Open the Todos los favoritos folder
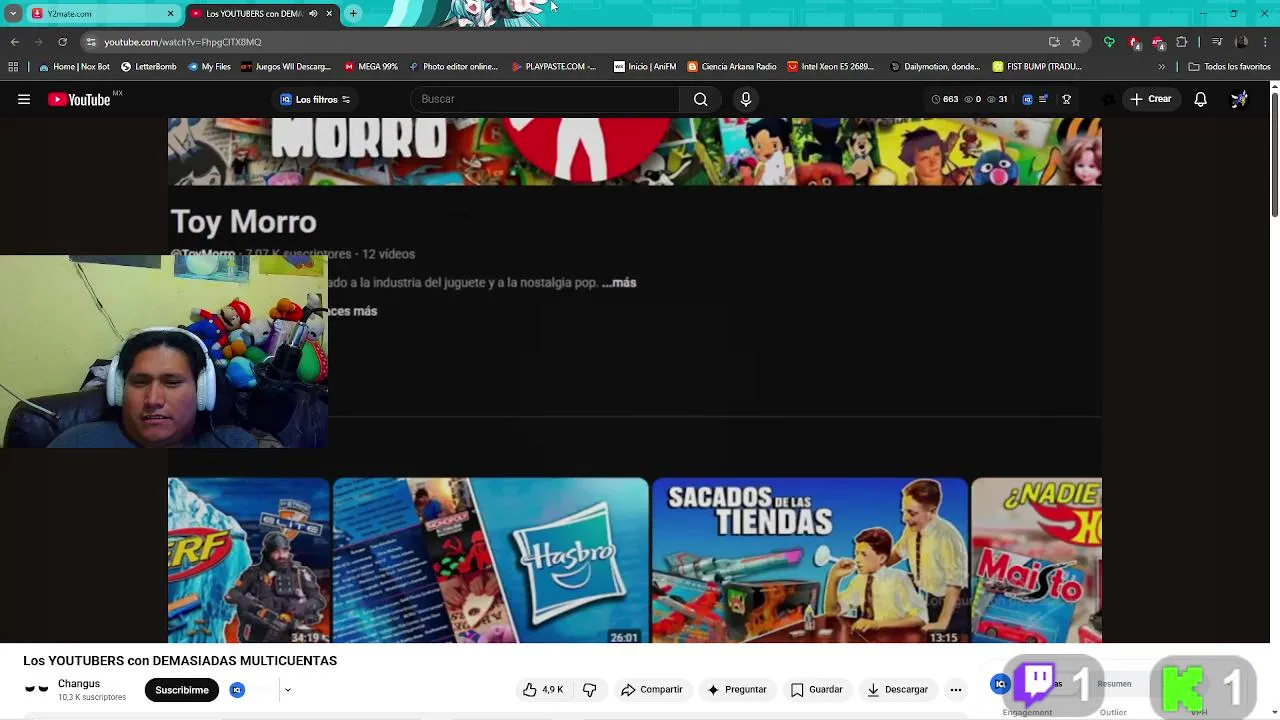Viewport: 1280px width, 720px height. [x=1229, y=67]
